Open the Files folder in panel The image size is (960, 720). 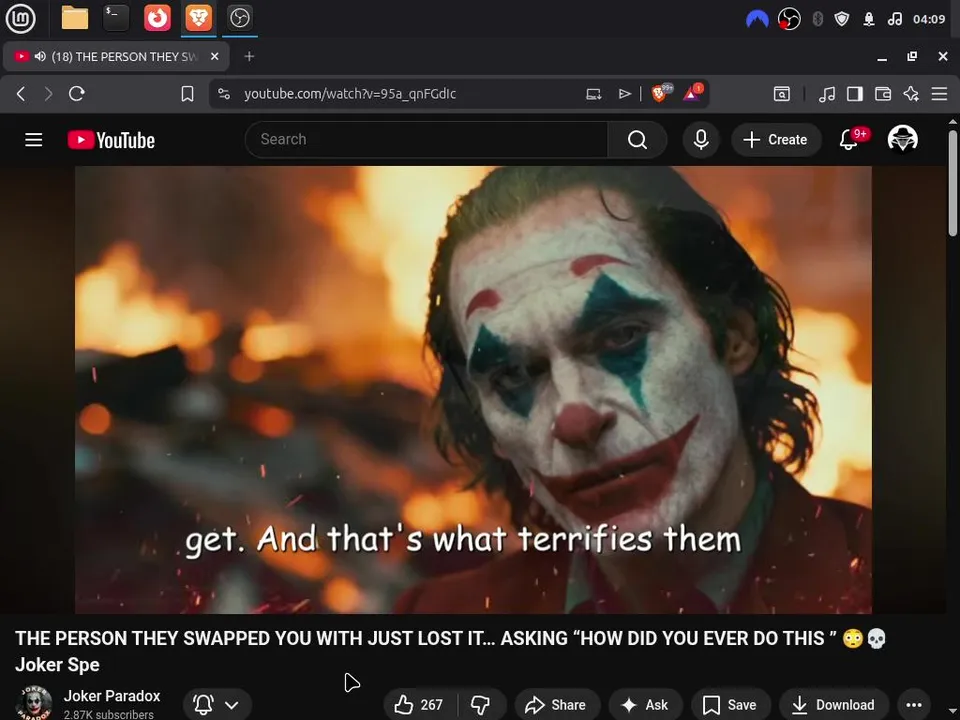pos(75,18)
